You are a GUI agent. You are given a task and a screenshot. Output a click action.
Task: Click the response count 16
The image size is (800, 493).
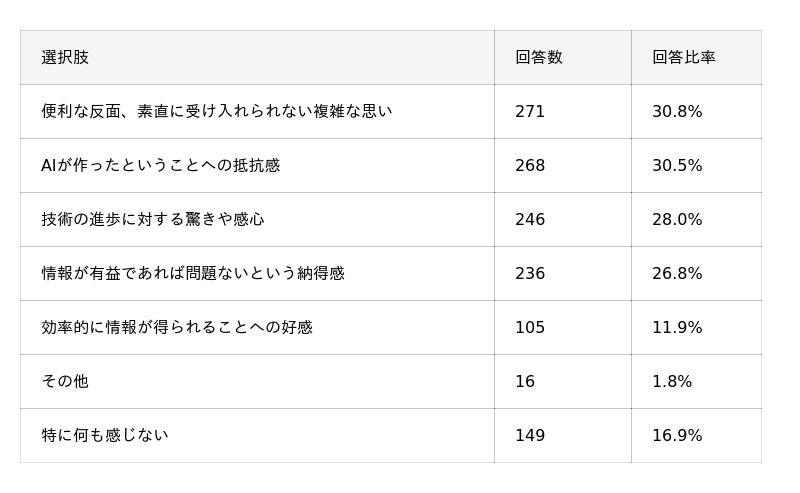pyautogui.click(x=525, y=381)
